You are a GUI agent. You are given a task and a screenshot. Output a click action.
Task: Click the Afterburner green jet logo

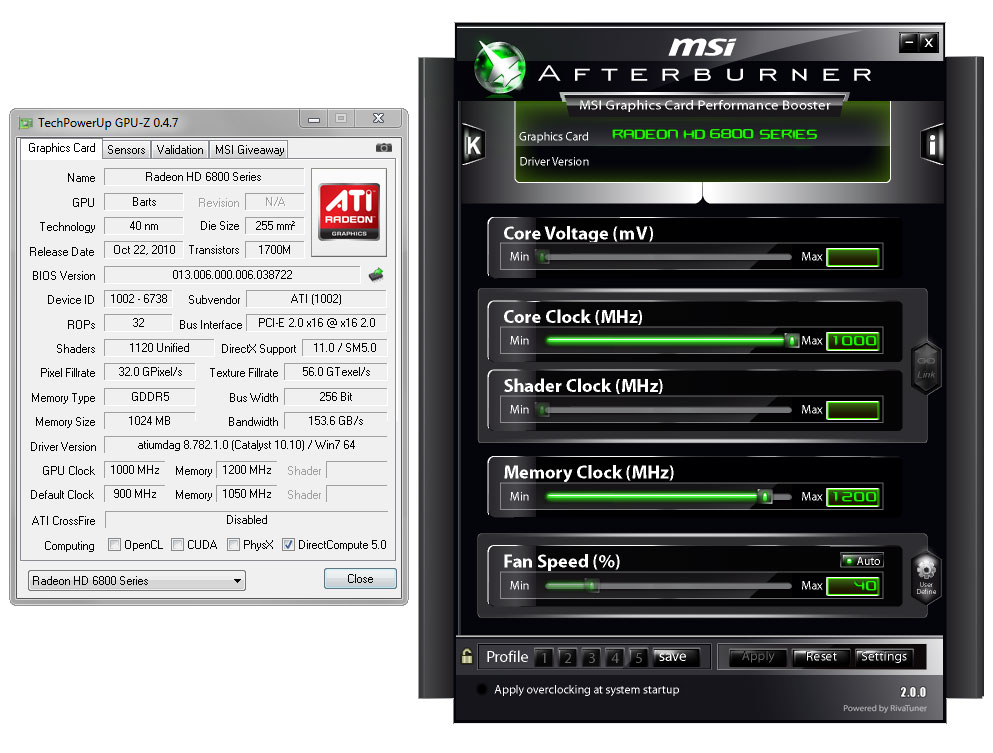(x=500, y=66)
